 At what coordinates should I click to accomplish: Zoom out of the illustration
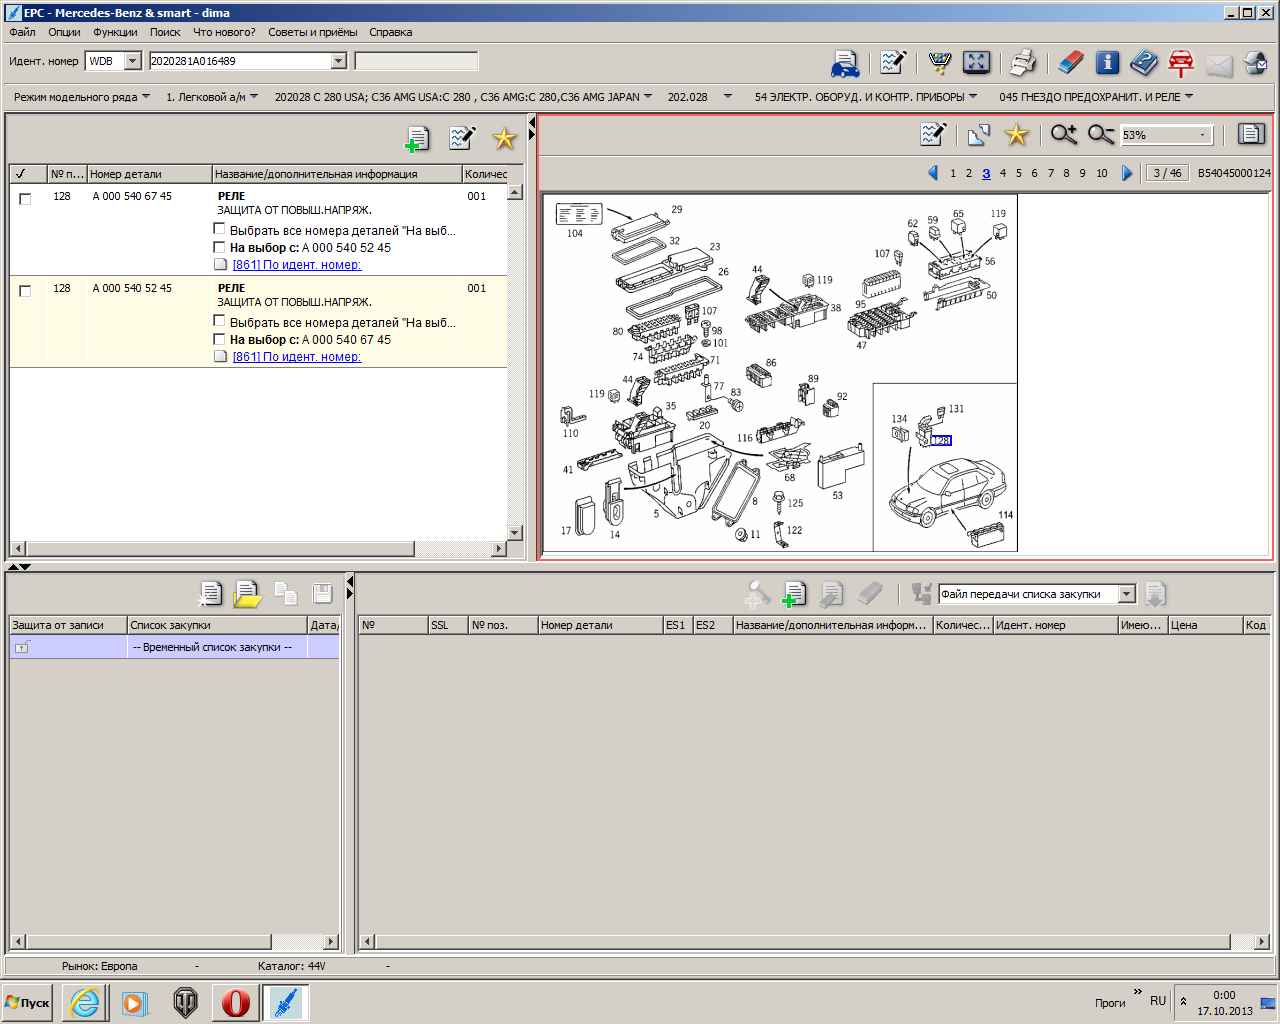[x=1100, y=134]
